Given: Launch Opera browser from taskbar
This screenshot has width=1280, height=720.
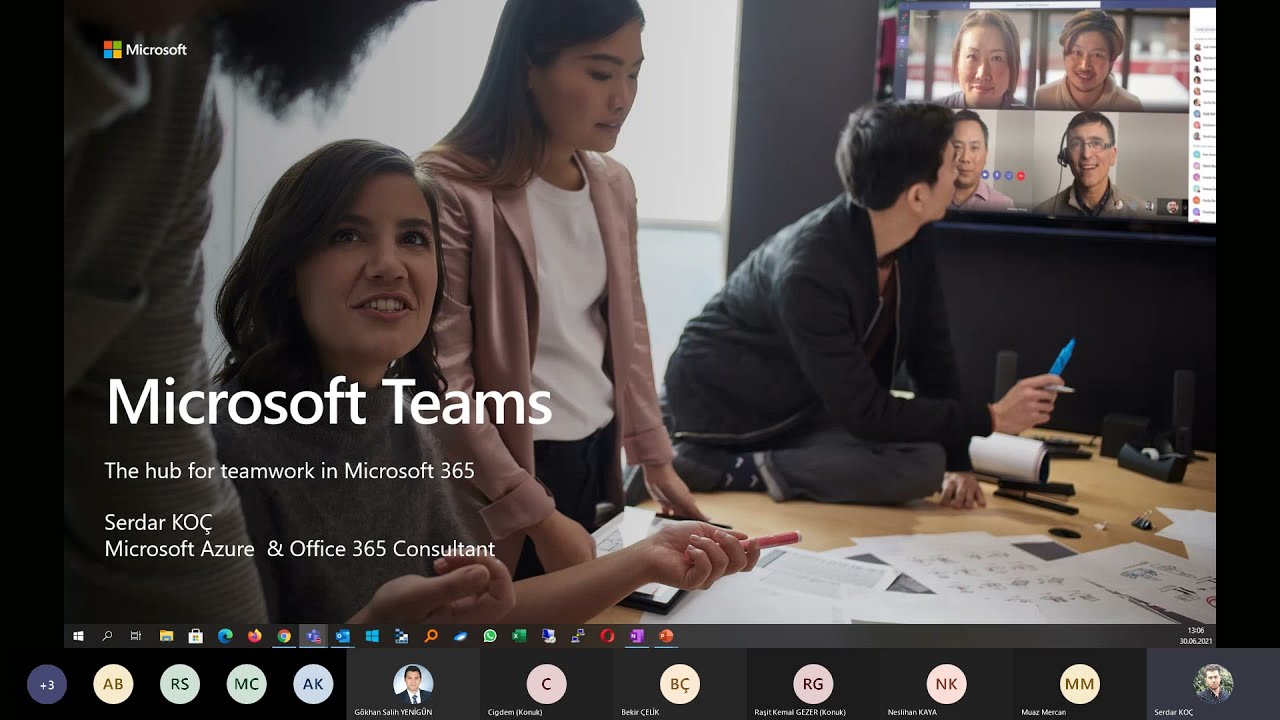Looking at the screenshot, I should click(x=607, y=635).
